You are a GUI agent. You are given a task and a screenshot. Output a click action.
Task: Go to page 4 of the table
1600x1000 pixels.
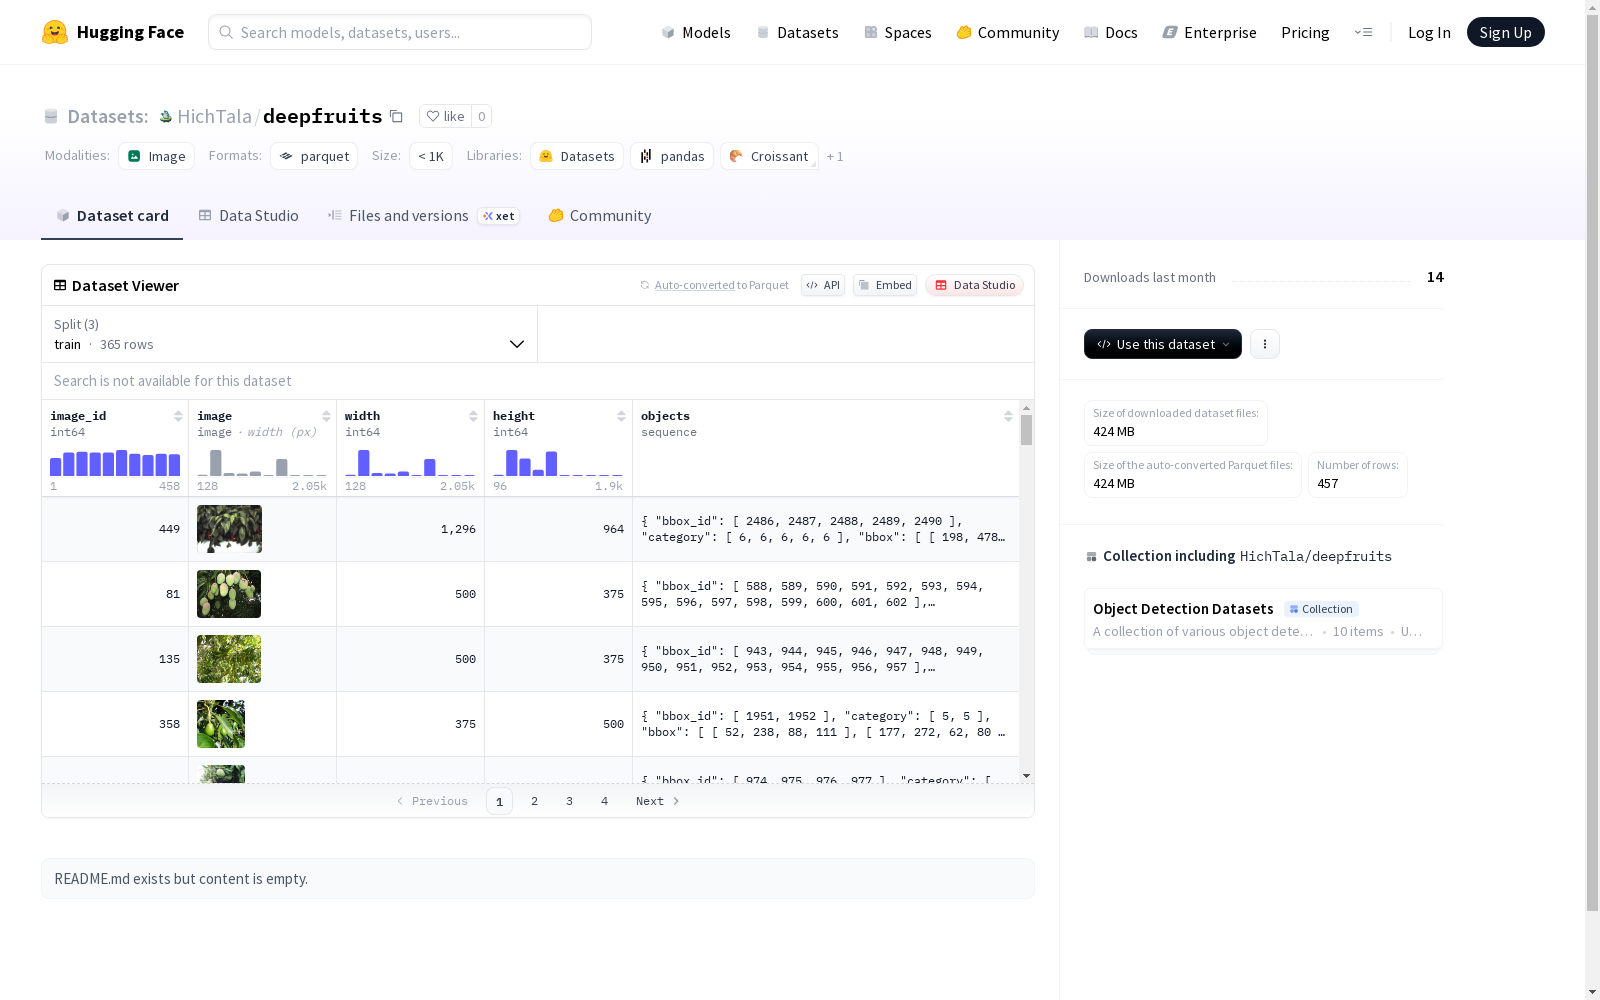[x=605, y=801]
